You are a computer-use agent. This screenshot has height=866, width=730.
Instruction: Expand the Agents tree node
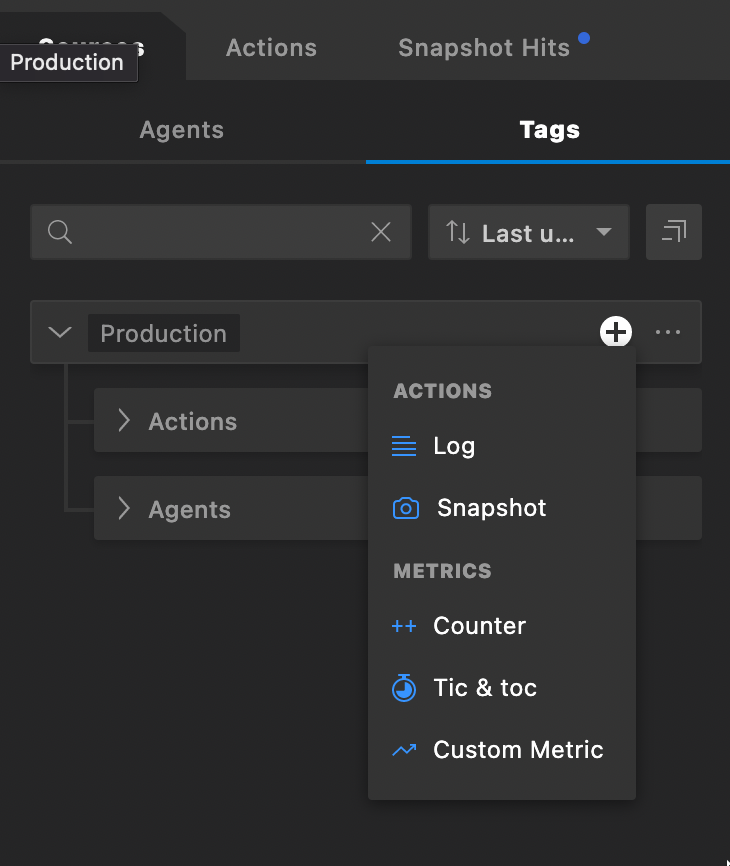[x=124, y=509]
